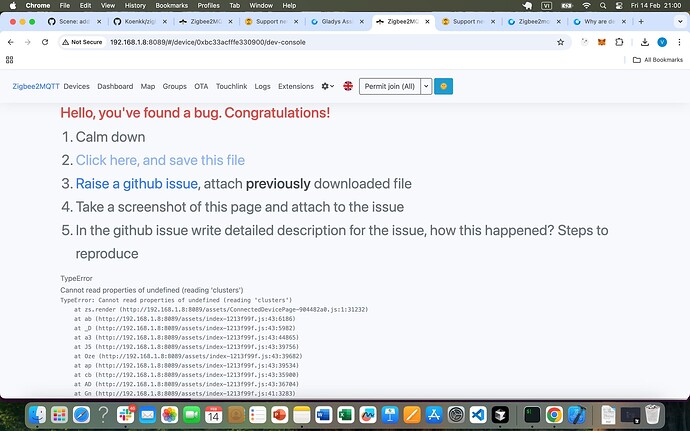This screenshot has height=431, width=690.
Task: Toggle Permit join (All)
Action: pos(389,87)
